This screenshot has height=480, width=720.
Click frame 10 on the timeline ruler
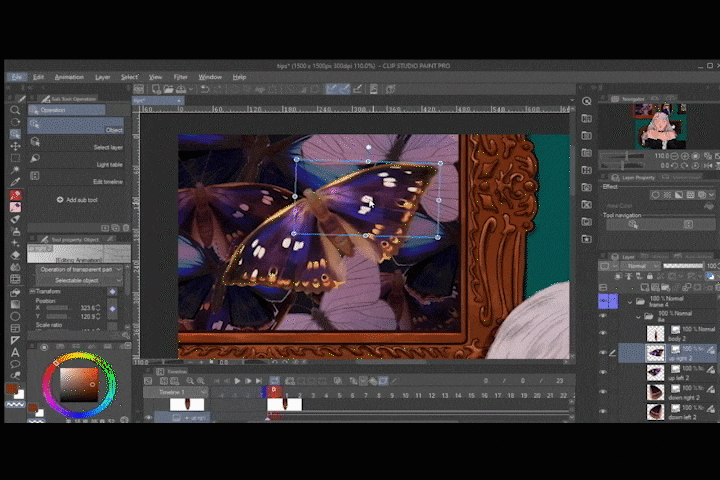405,395
